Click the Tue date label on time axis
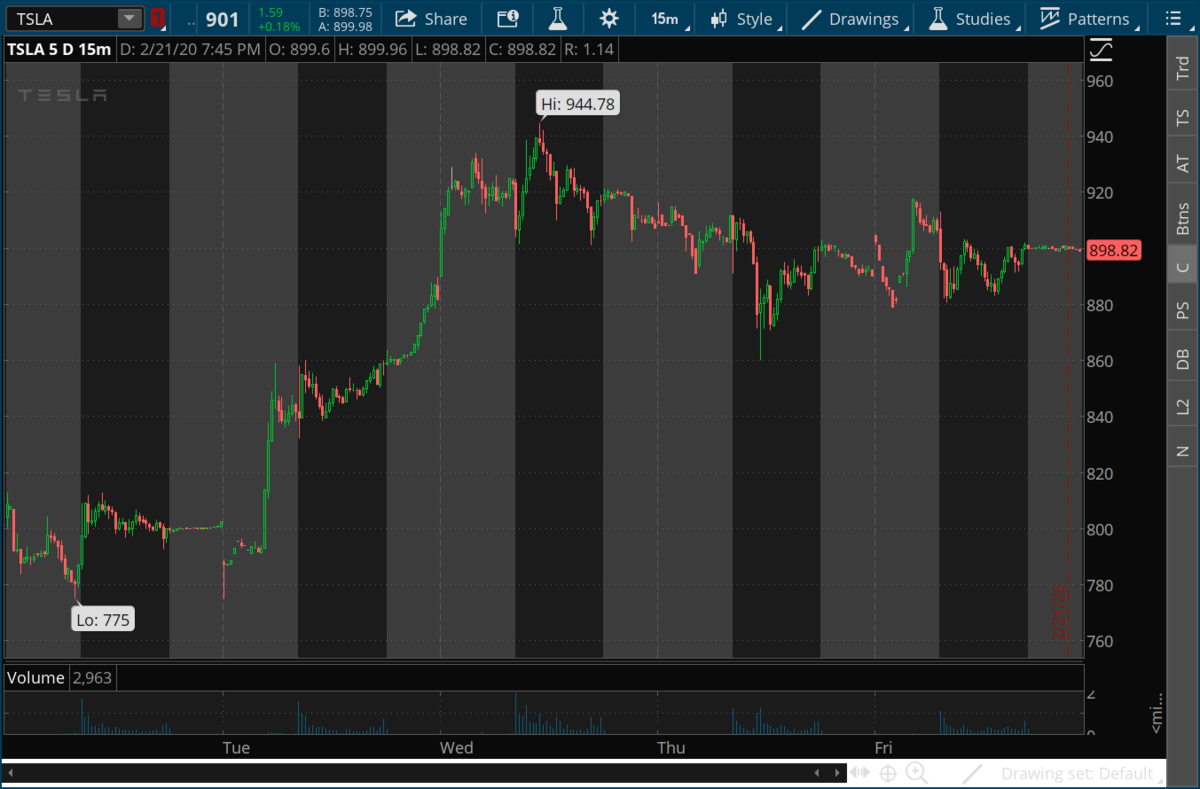The height and width of the screenshot is (789, 1200). pos(236,747)
